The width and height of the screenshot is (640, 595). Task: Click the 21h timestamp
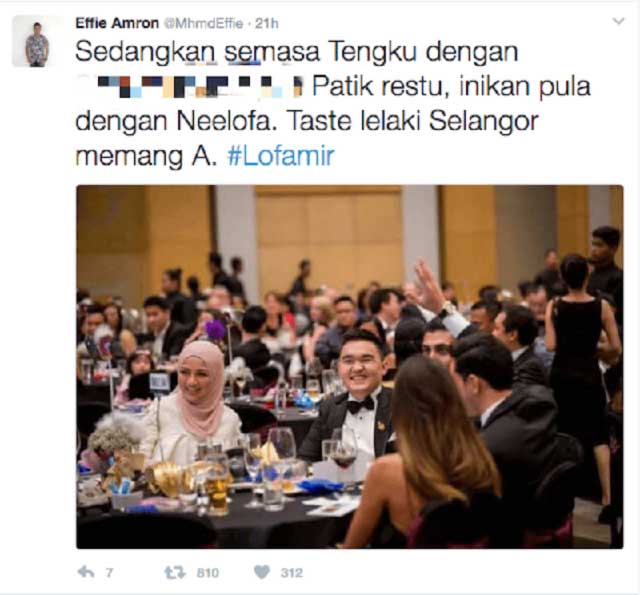pos(267,24)
